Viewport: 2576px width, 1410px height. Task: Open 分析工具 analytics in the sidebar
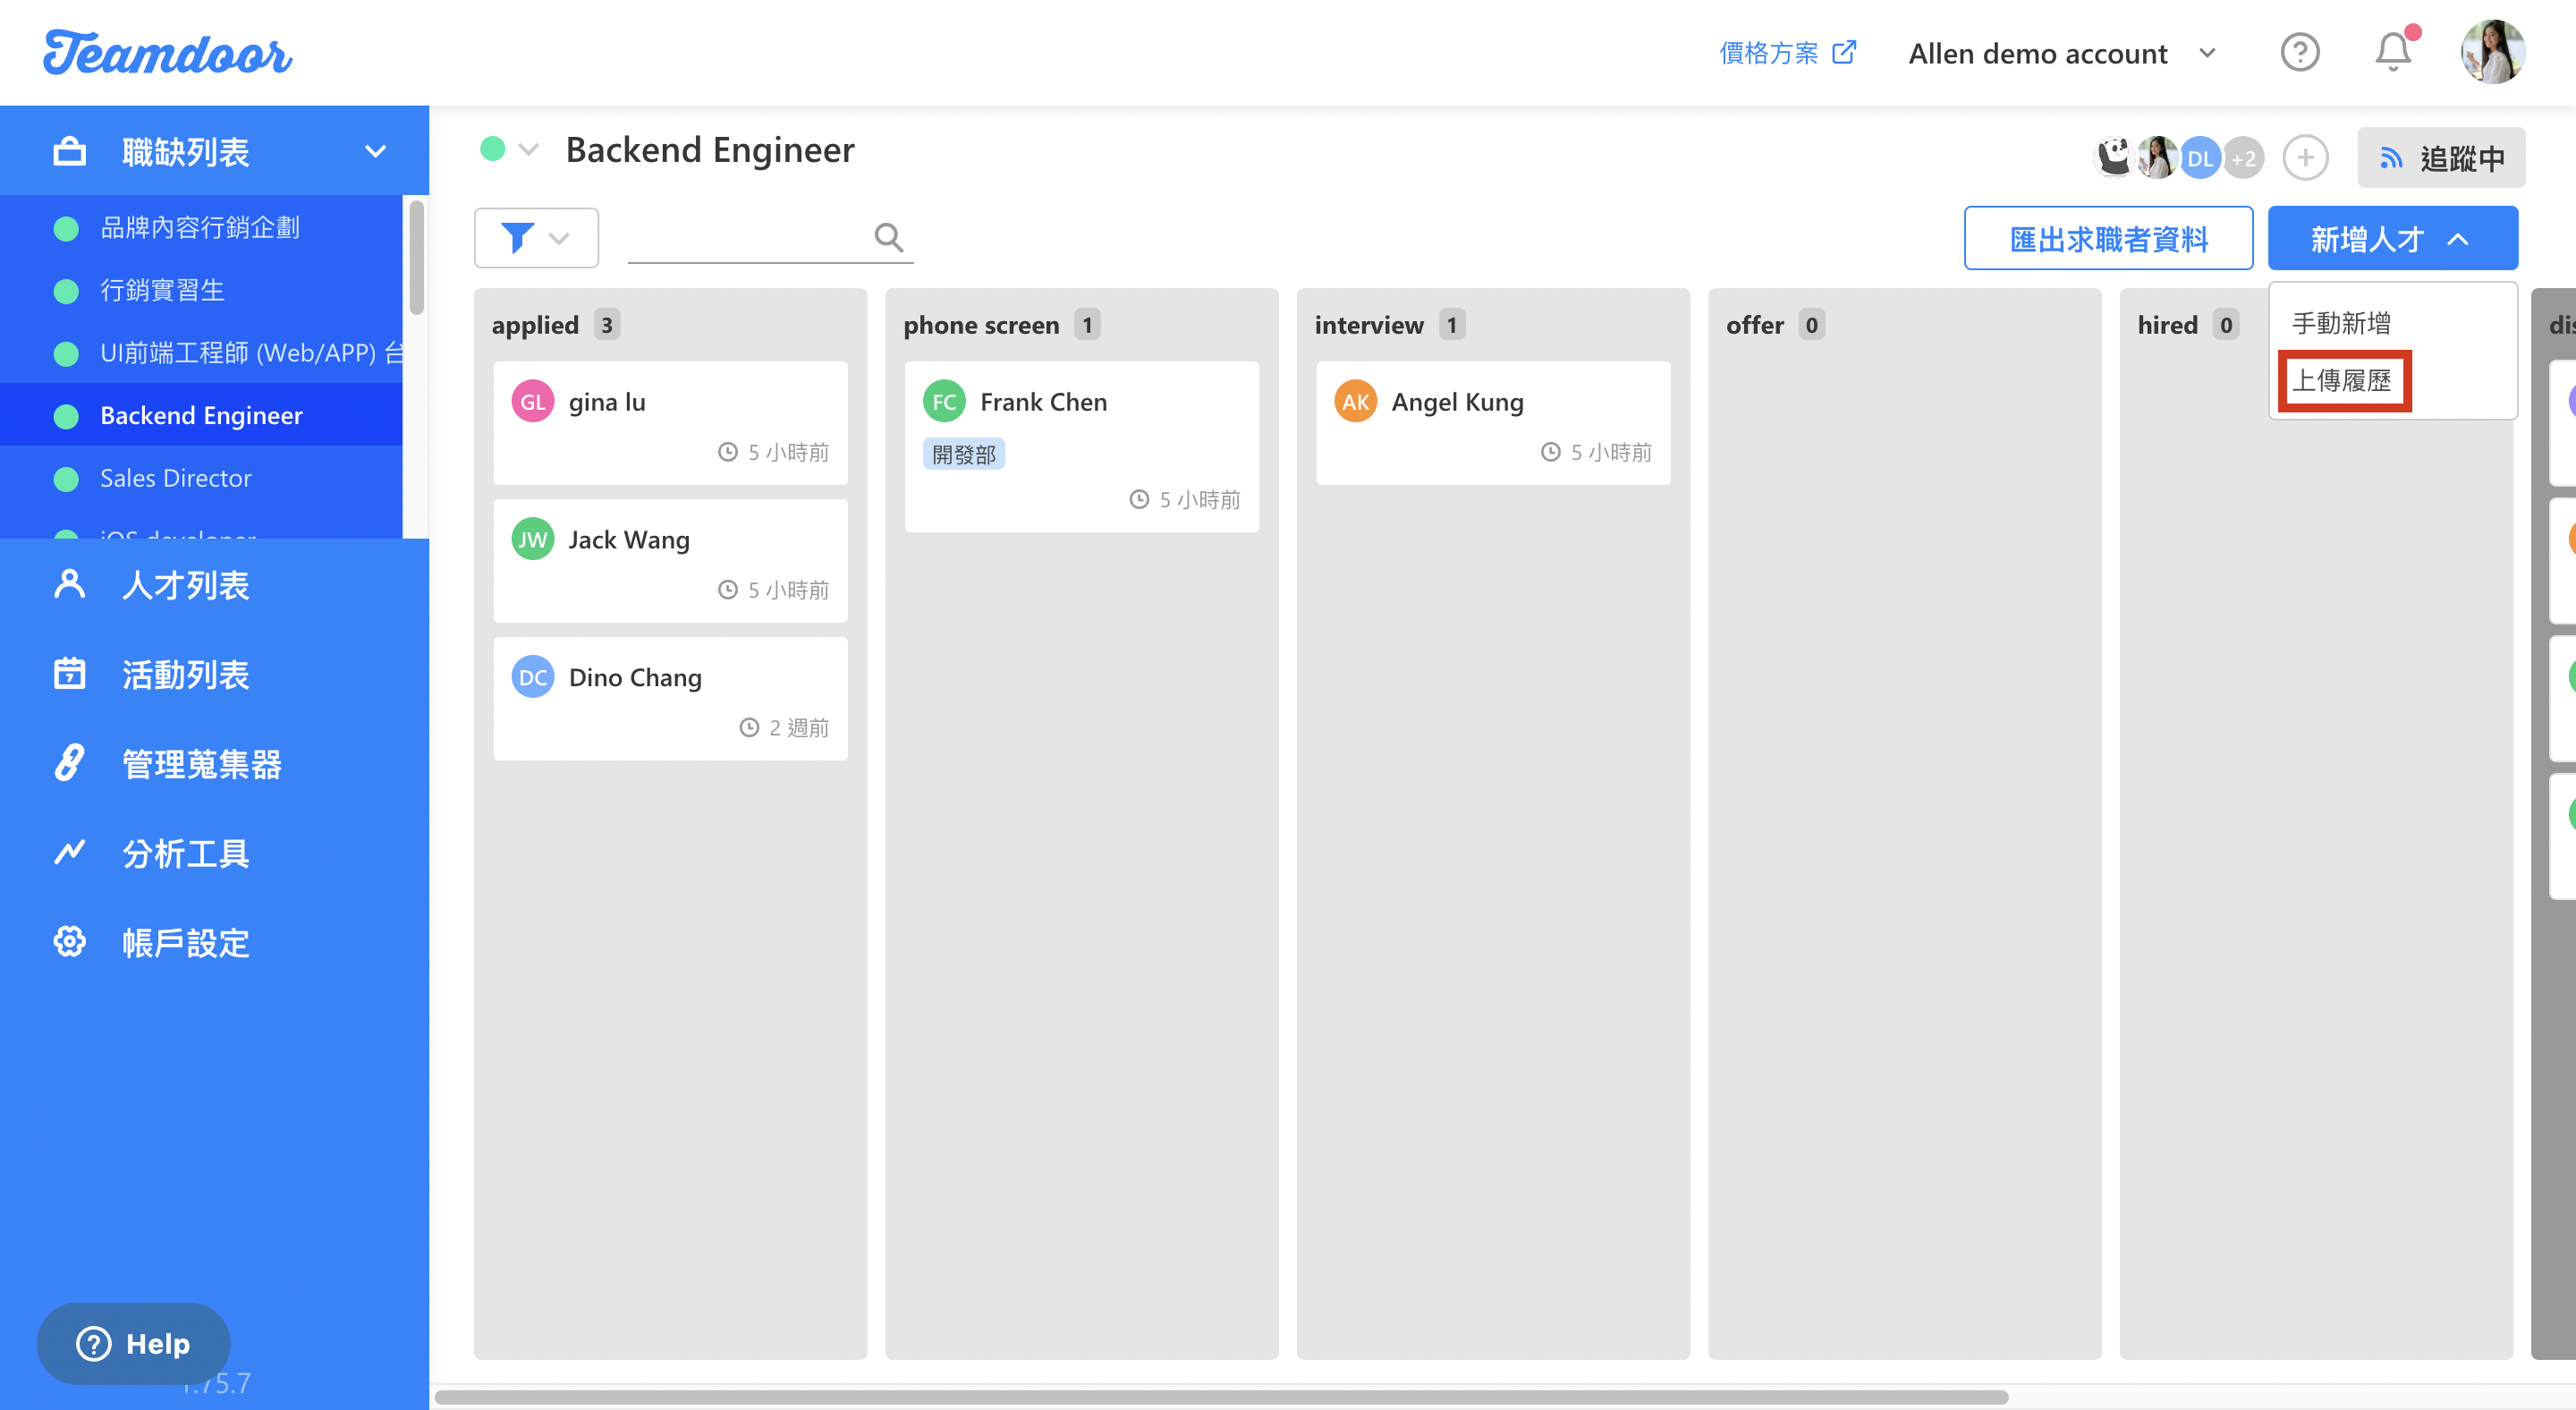click(185, 853)
